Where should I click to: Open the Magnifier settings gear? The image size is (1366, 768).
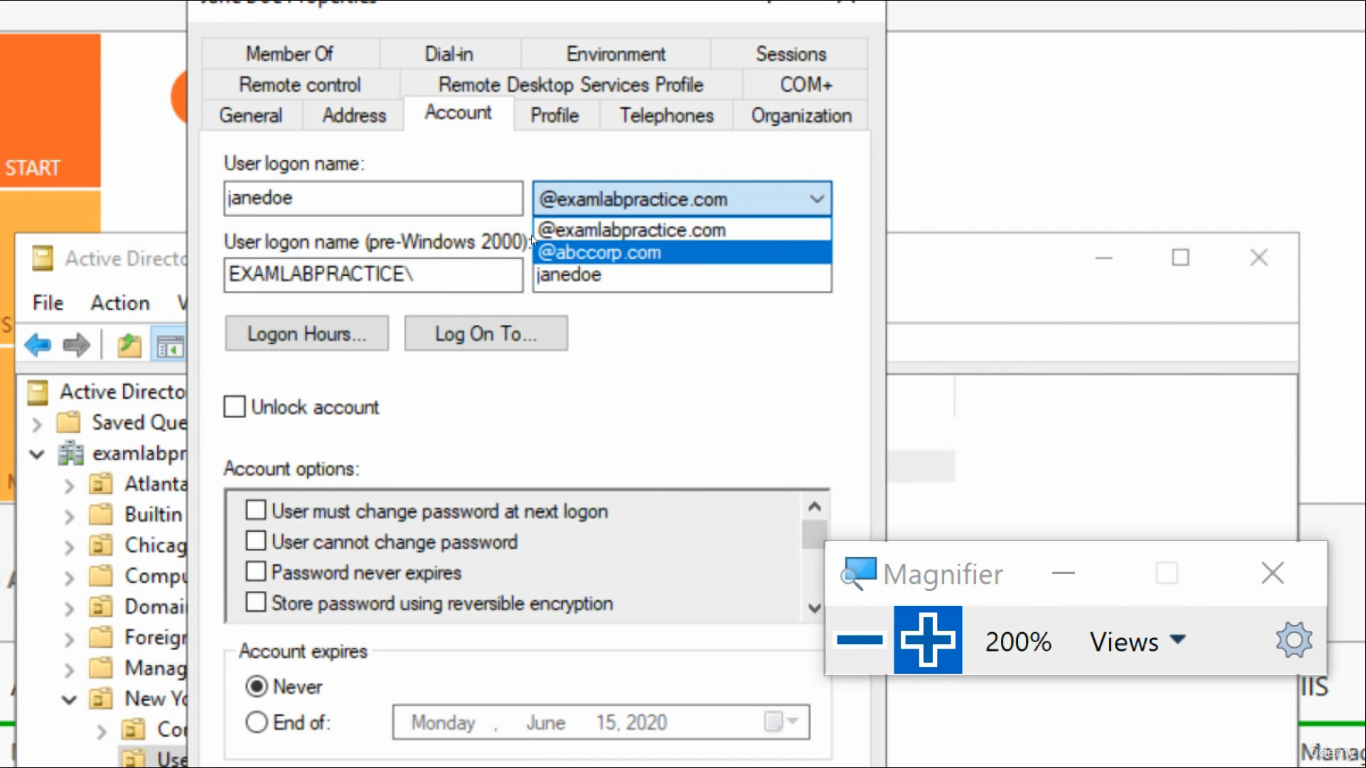[x=1293, y=640]
